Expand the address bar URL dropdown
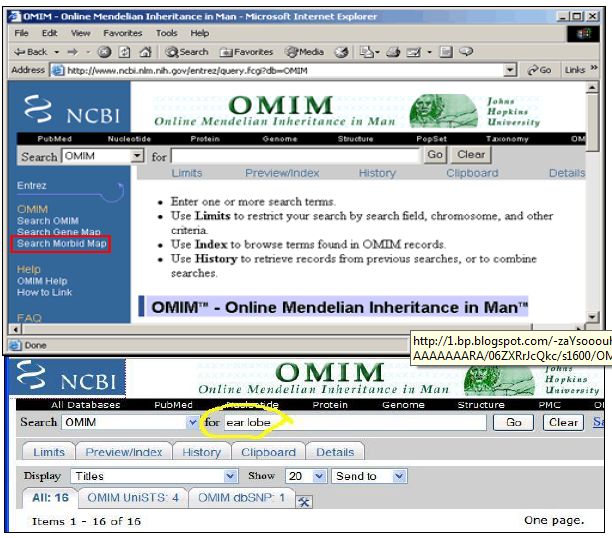 tap(511, 70)
